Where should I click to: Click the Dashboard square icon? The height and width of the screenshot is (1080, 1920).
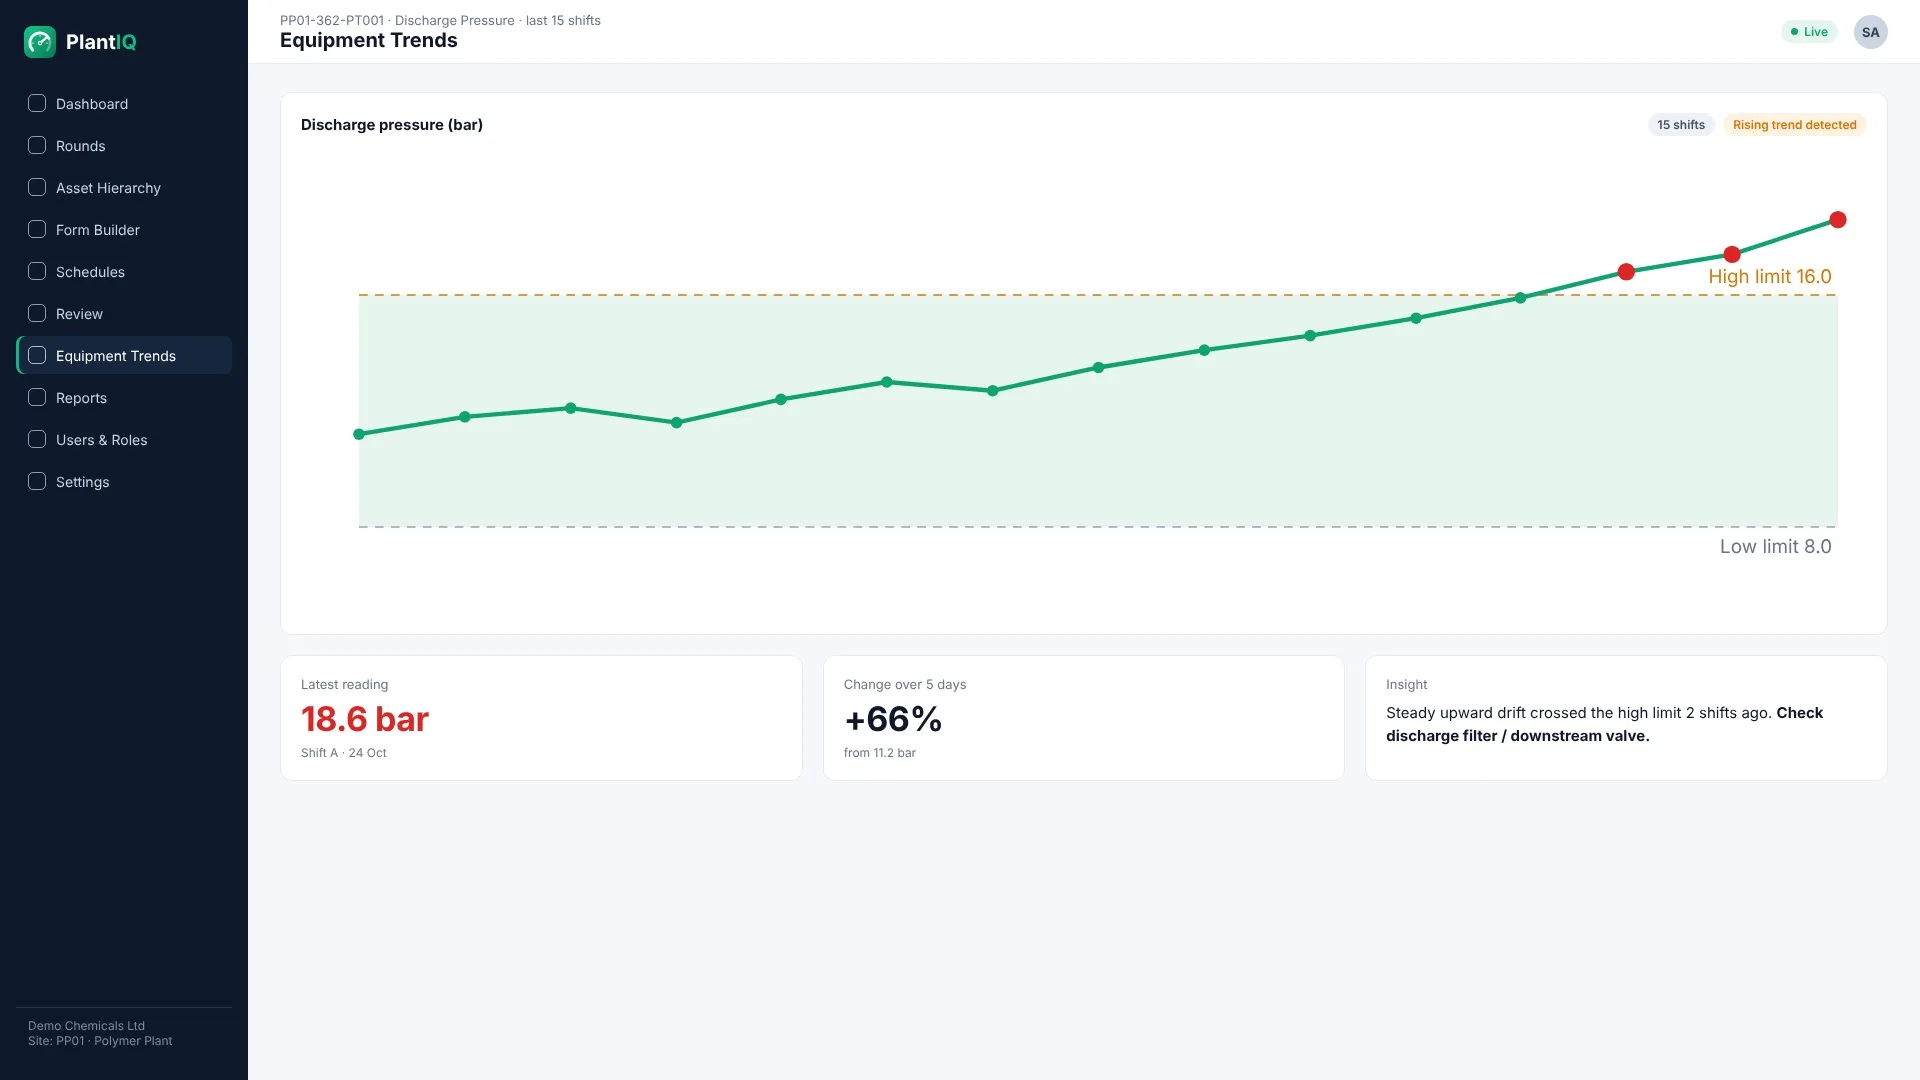(x=37, y=103)
